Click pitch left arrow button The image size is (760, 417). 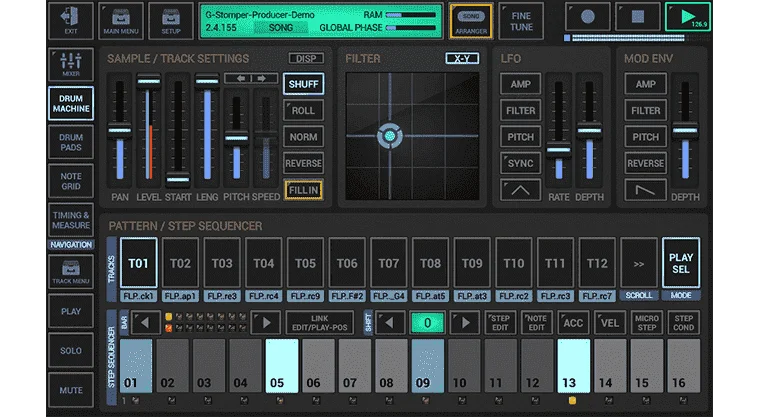pos(241,78)
